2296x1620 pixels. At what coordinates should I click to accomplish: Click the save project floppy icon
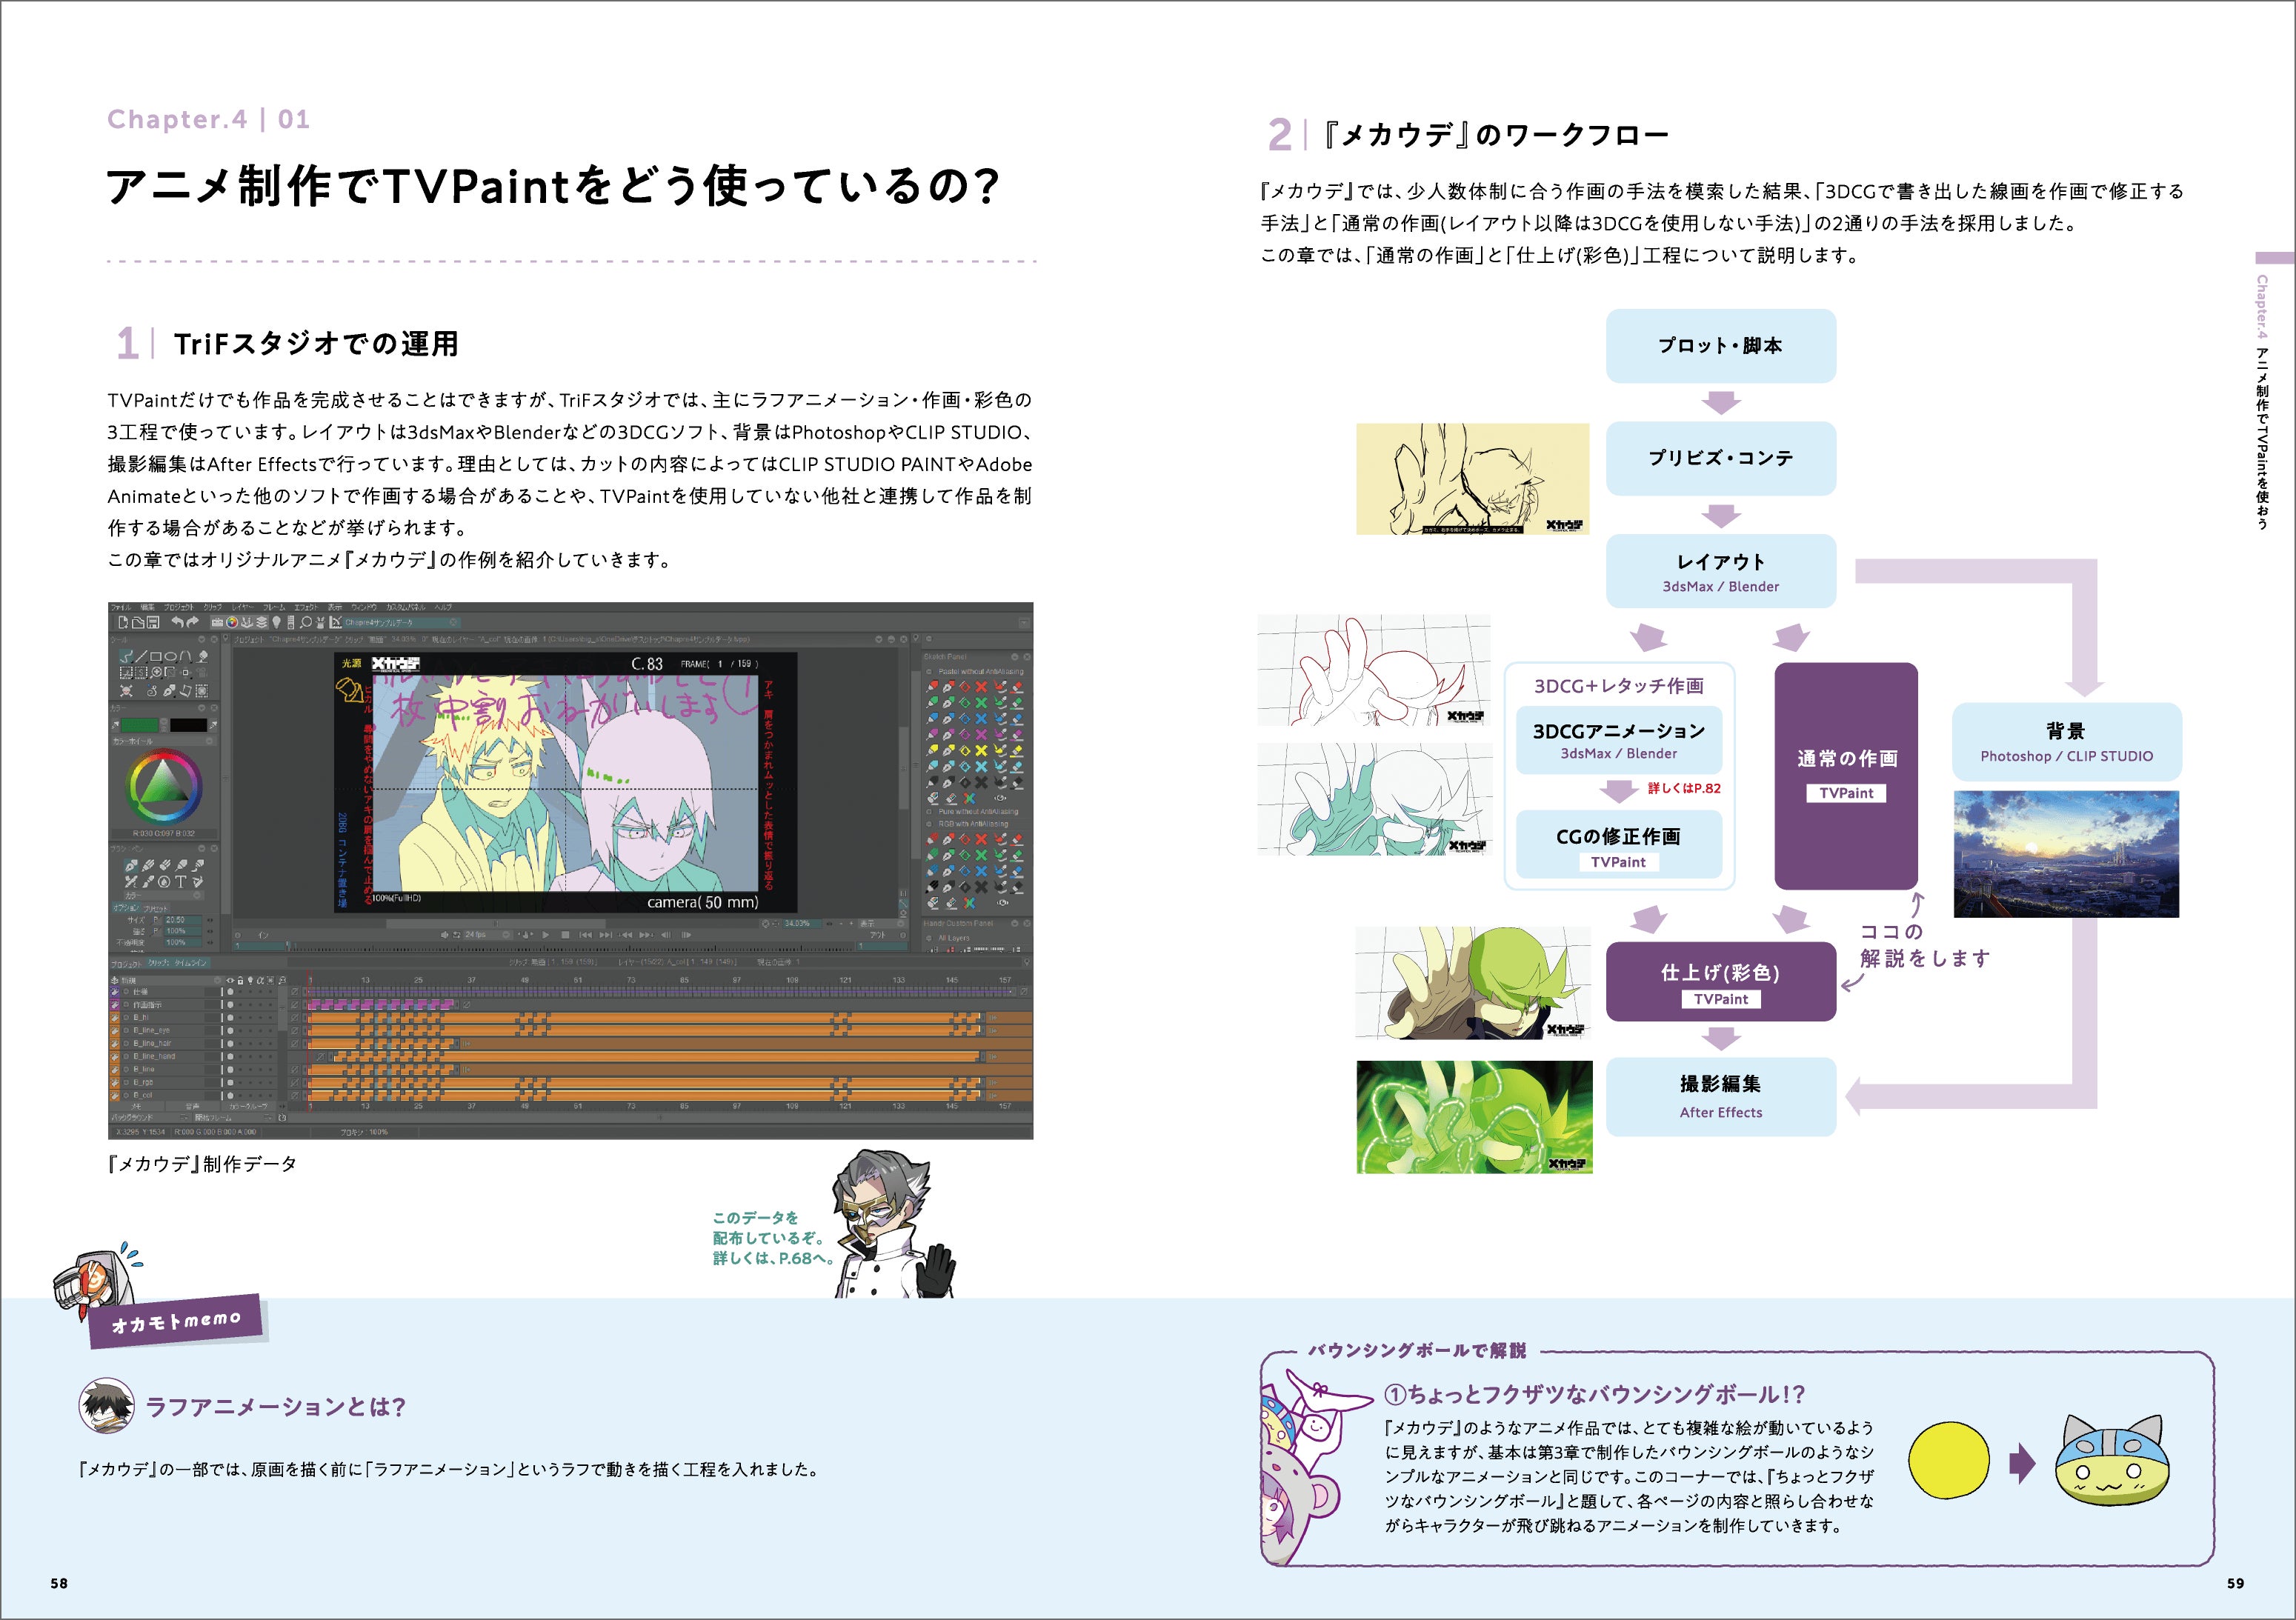153,622
